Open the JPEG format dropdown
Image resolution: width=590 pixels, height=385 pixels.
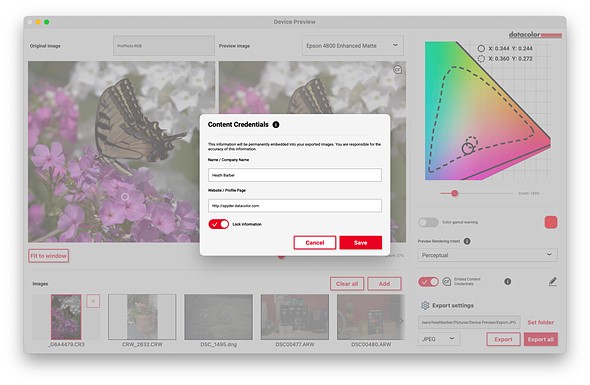438,339
